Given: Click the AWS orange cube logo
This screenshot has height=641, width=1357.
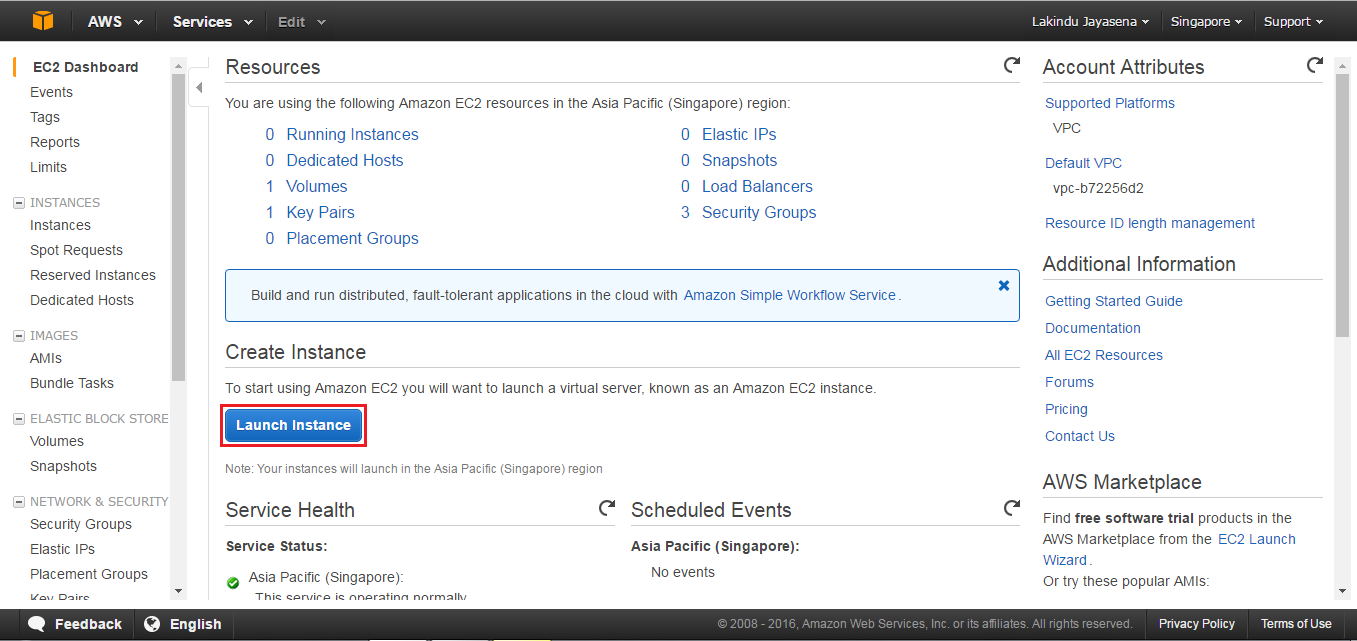Looking at the screenshot, I should 42,21.
